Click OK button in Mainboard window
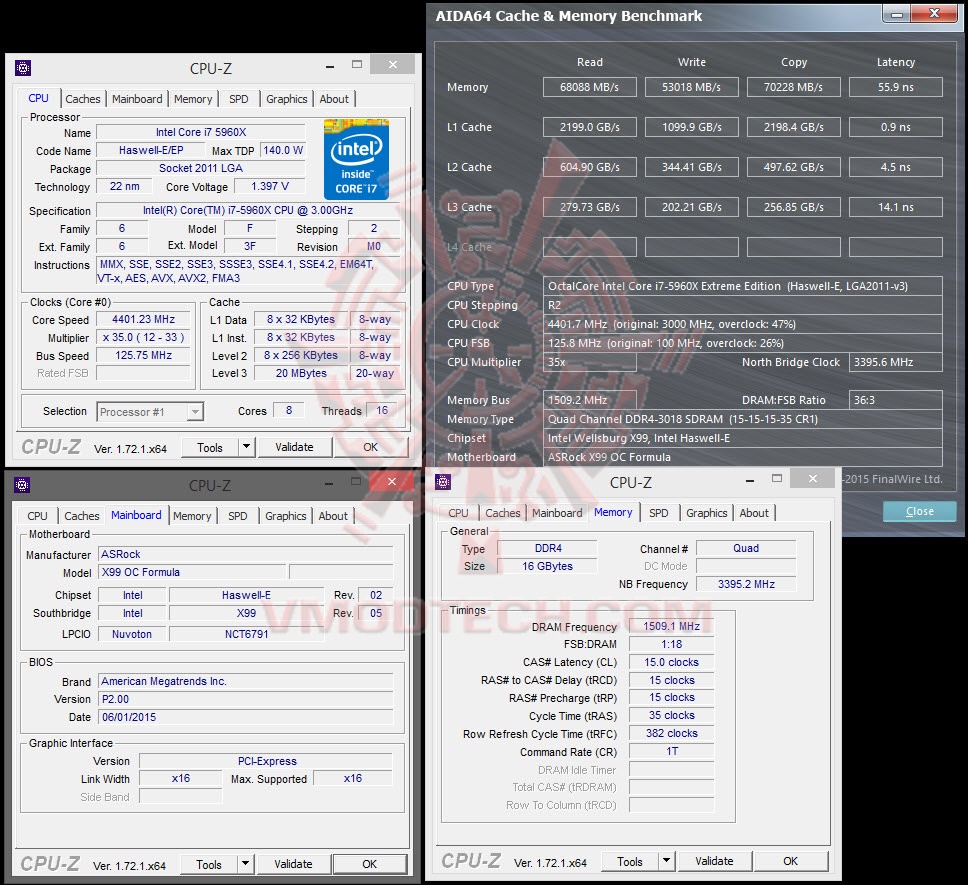 (369, 864)
